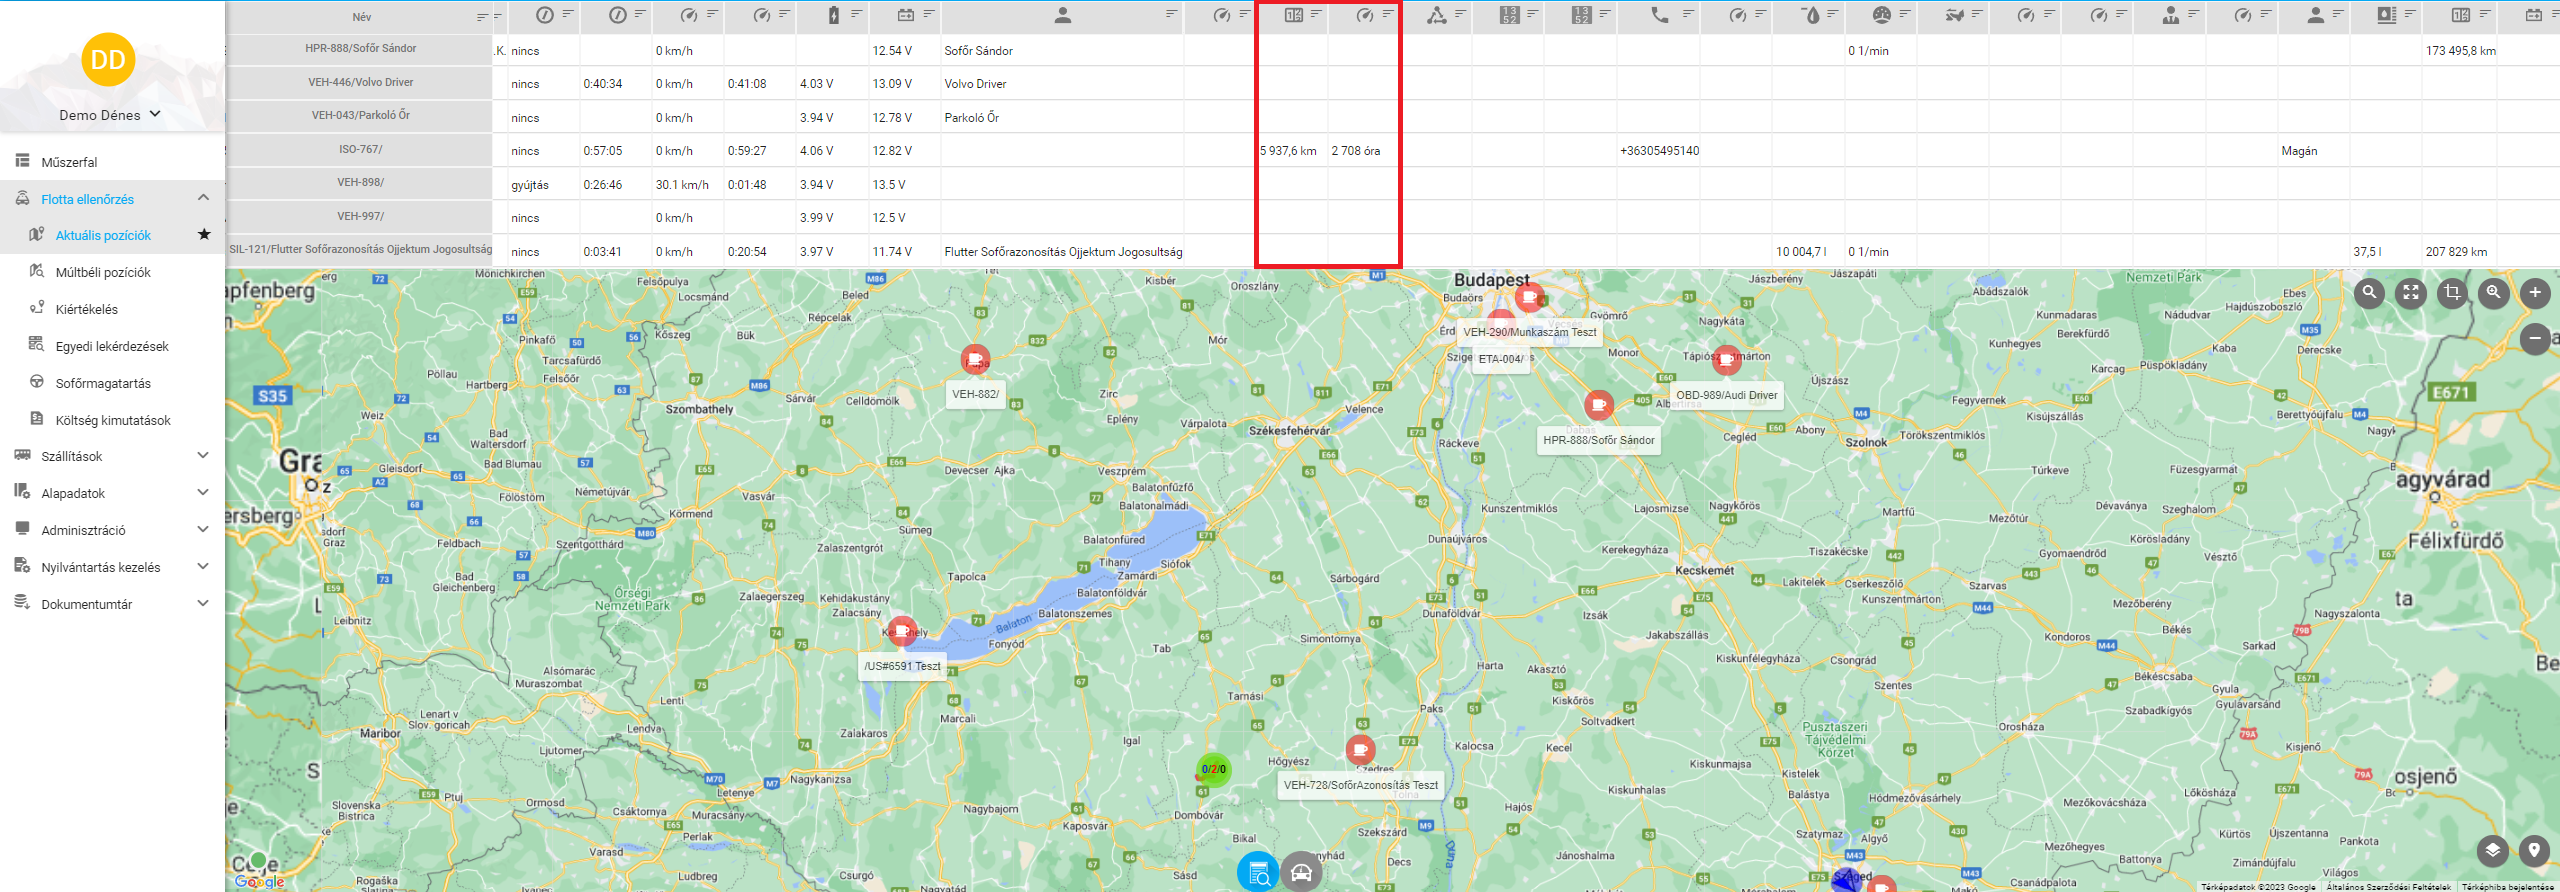Toggle favorite star for Aktuális pozíciók

(x=204, y=234)
